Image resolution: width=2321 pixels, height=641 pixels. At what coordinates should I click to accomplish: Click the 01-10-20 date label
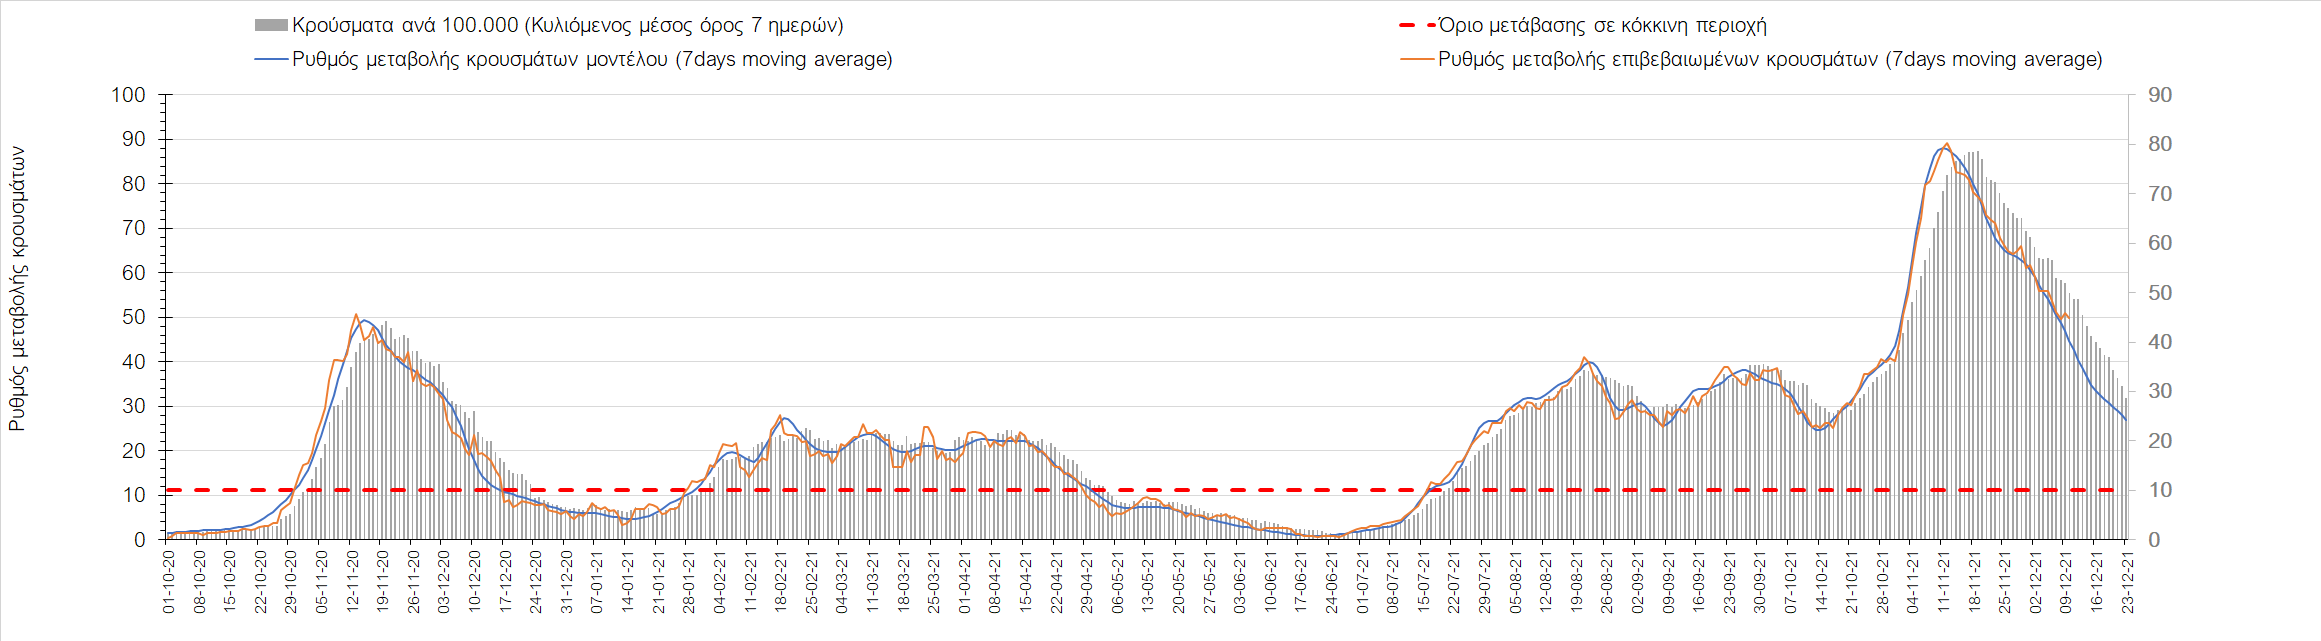point(169,582)
